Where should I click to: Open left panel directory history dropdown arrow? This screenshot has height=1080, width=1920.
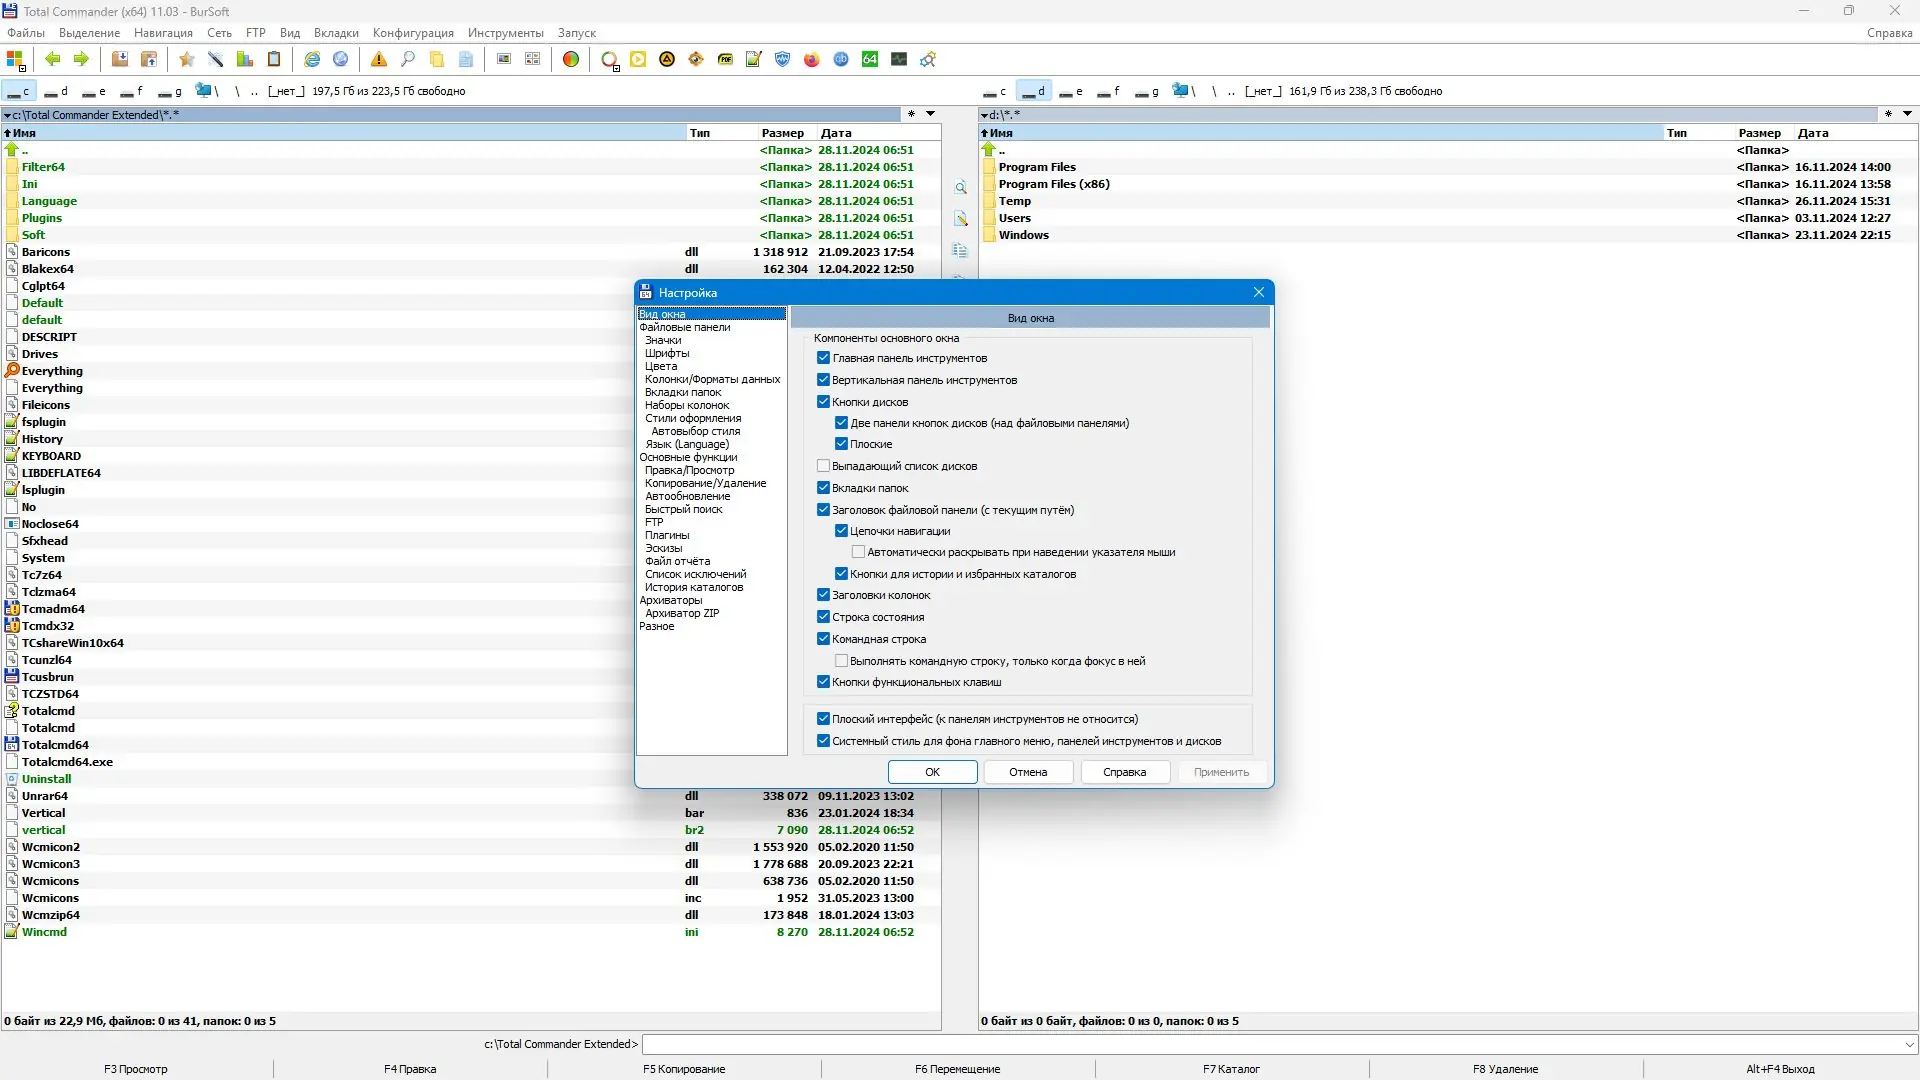click(x=930, y=114)
